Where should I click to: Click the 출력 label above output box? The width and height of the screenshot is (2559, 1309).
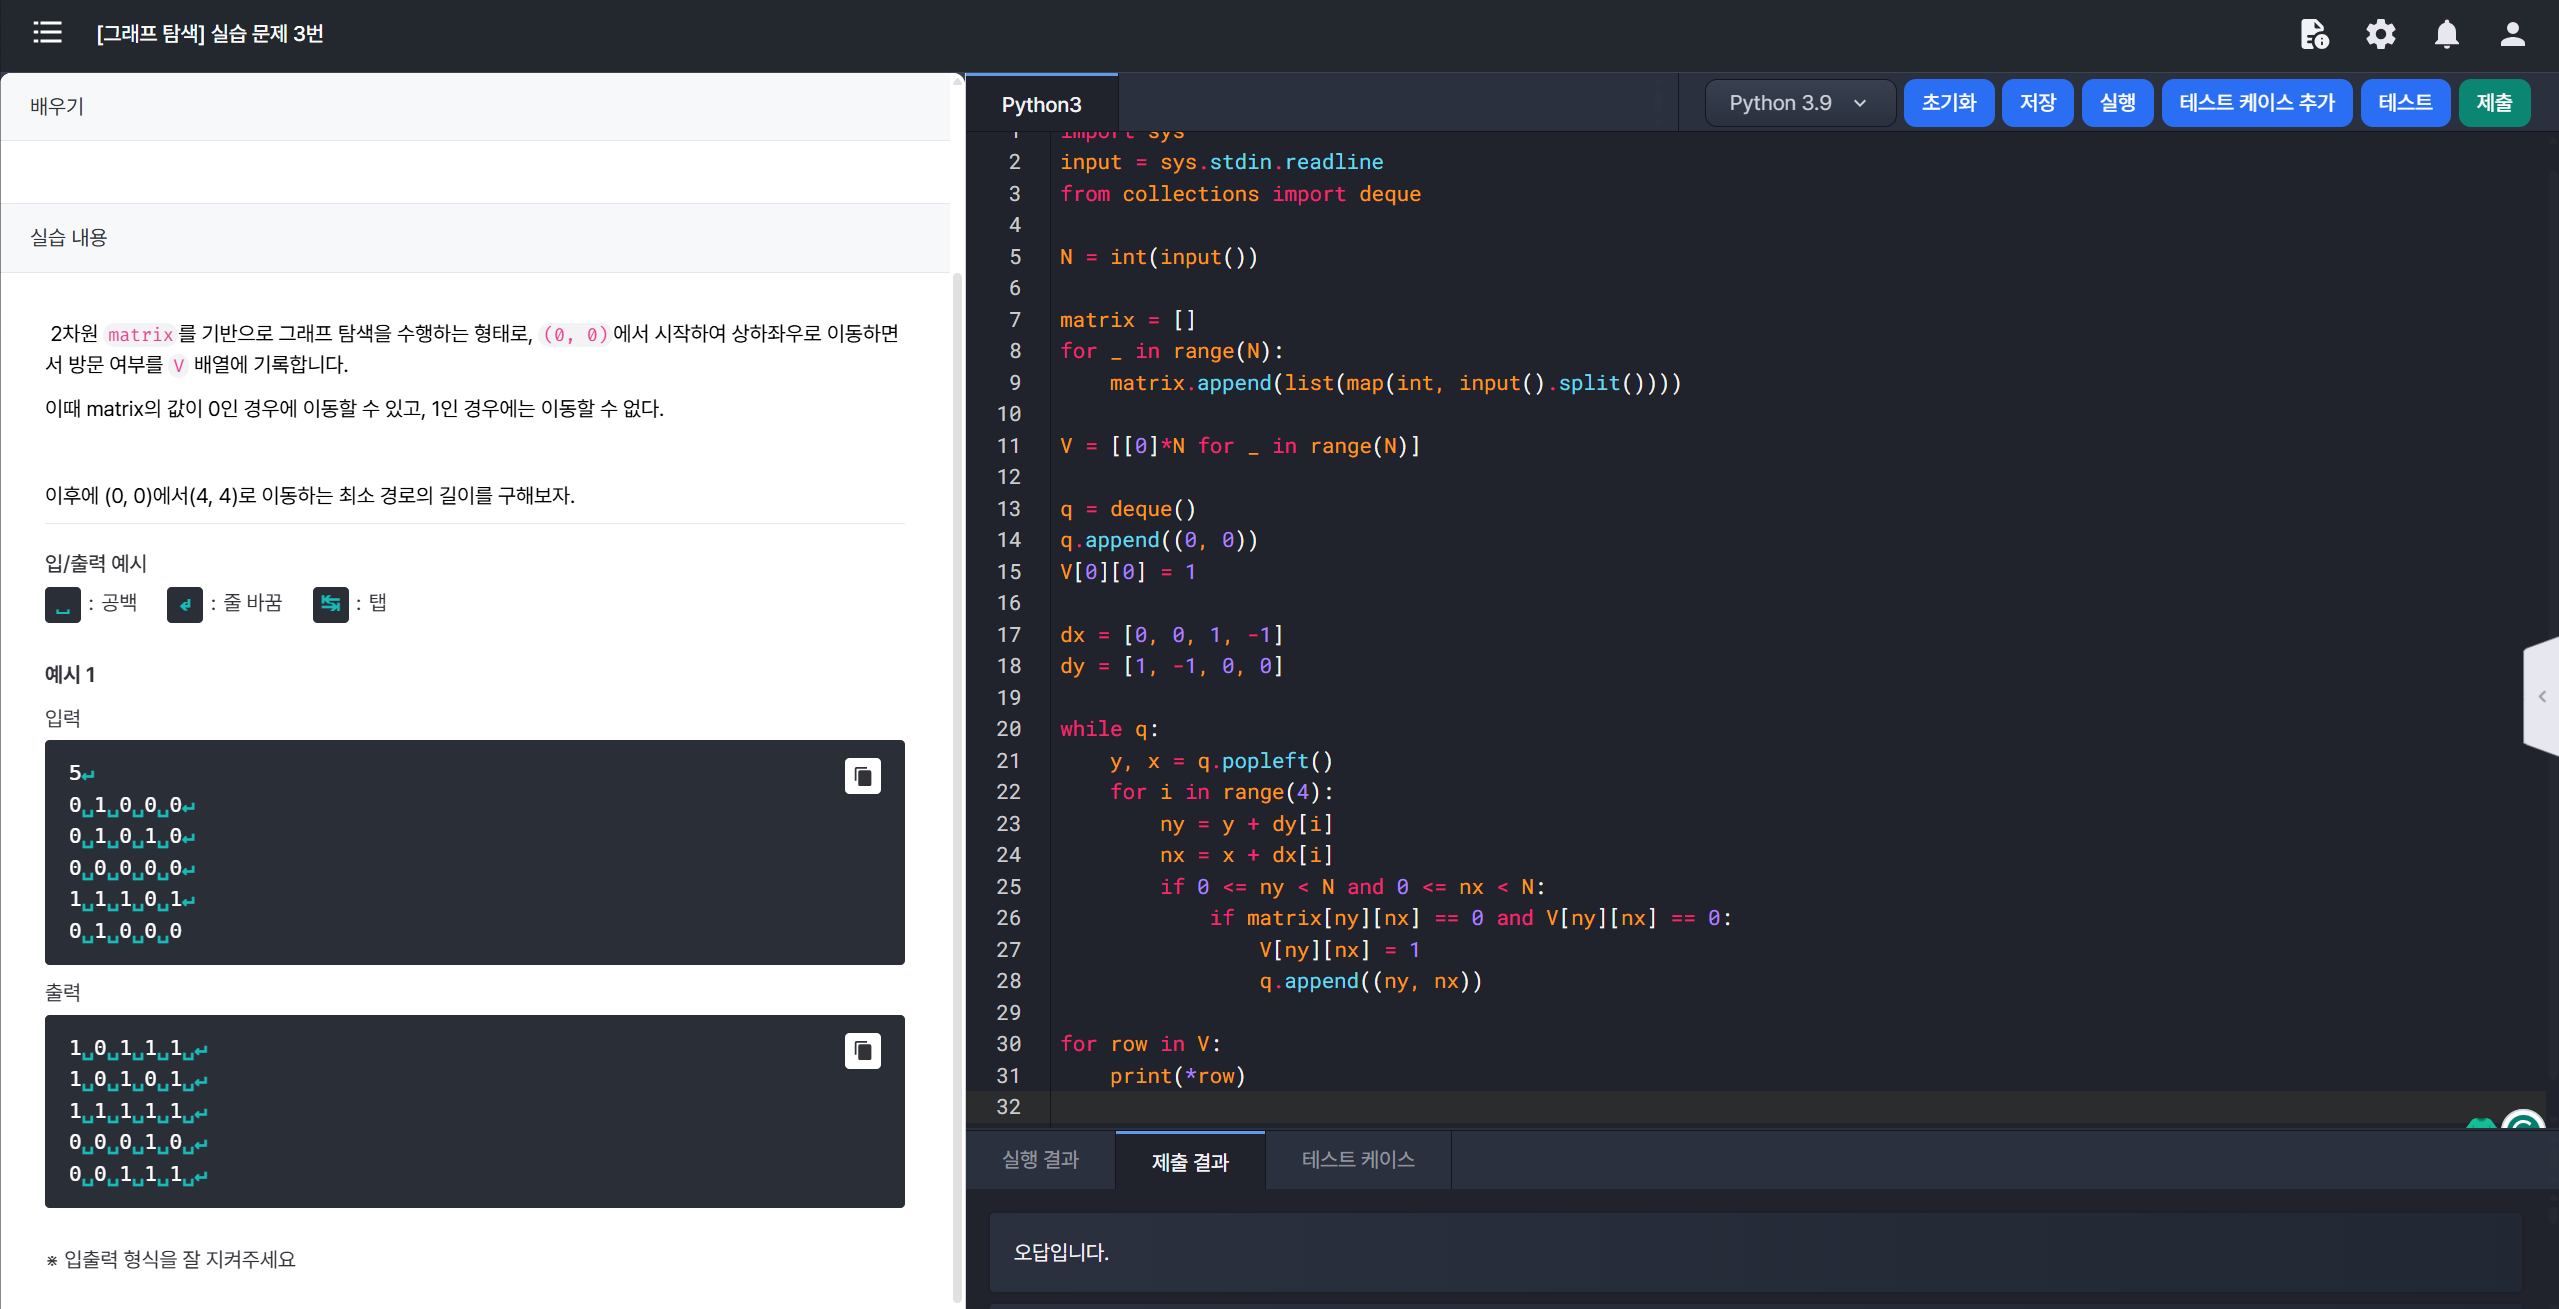[x=63, y=992]
